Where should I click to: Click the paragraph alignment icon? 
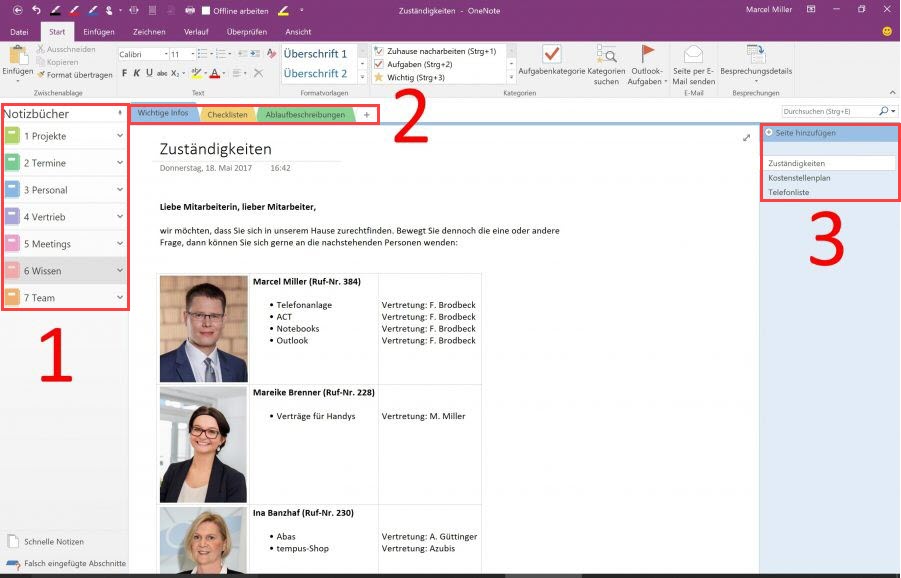tap(237, 73)
